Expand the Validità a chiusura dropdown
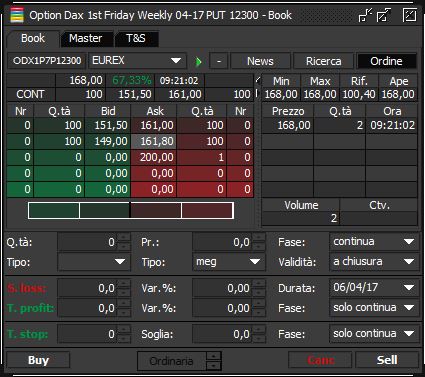 (x=374, y=261)
